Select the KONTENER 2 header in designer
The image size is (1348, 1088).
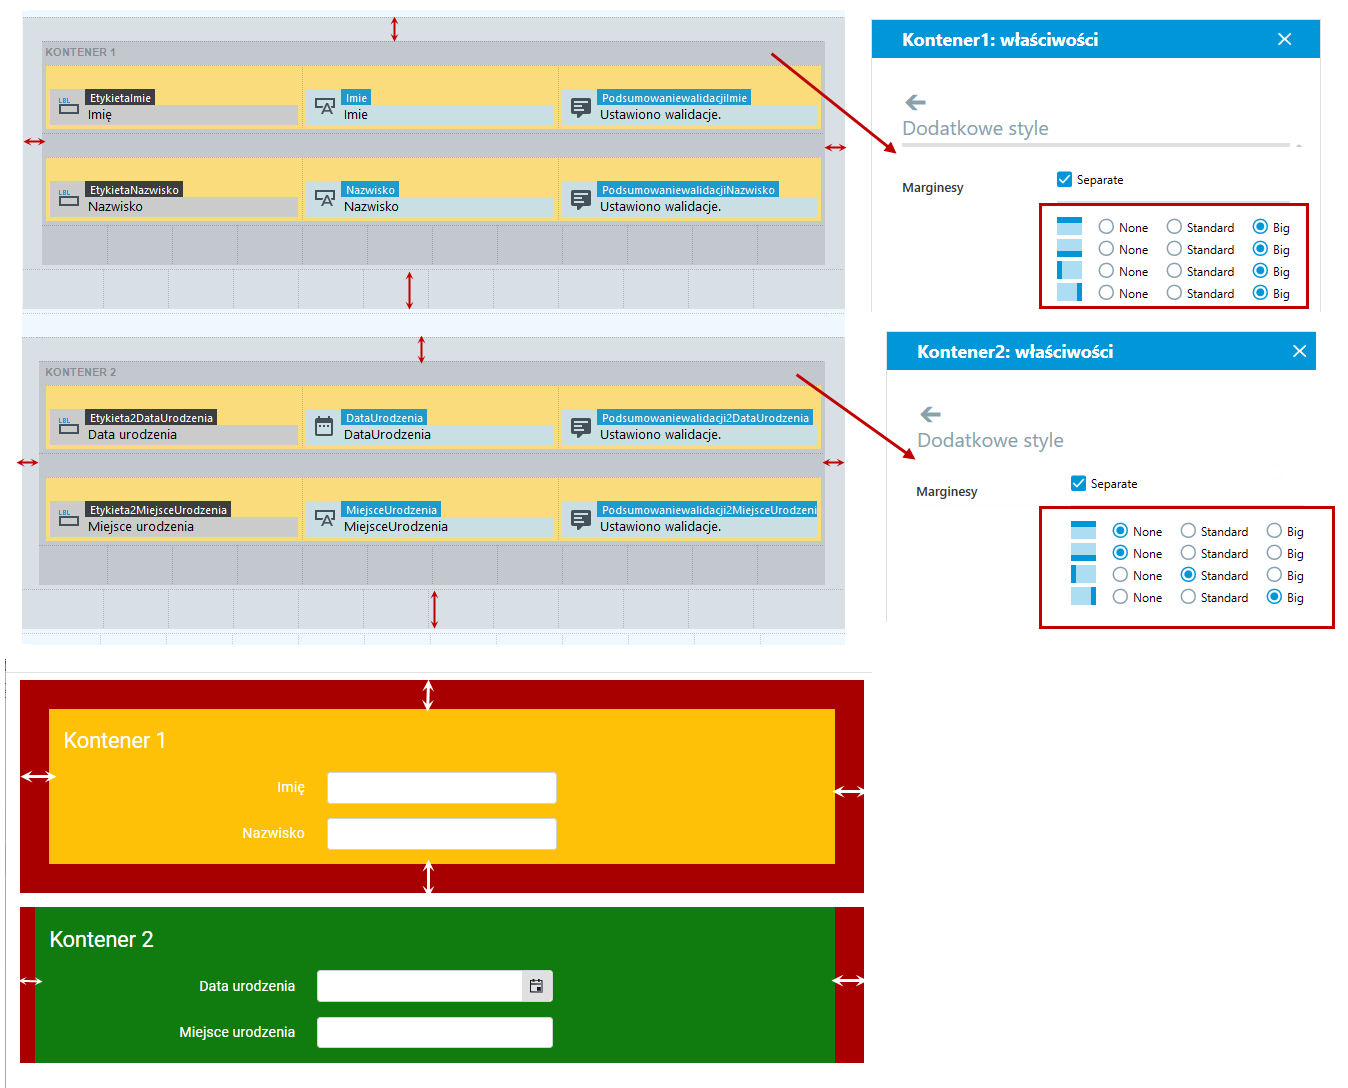point(80,372)
